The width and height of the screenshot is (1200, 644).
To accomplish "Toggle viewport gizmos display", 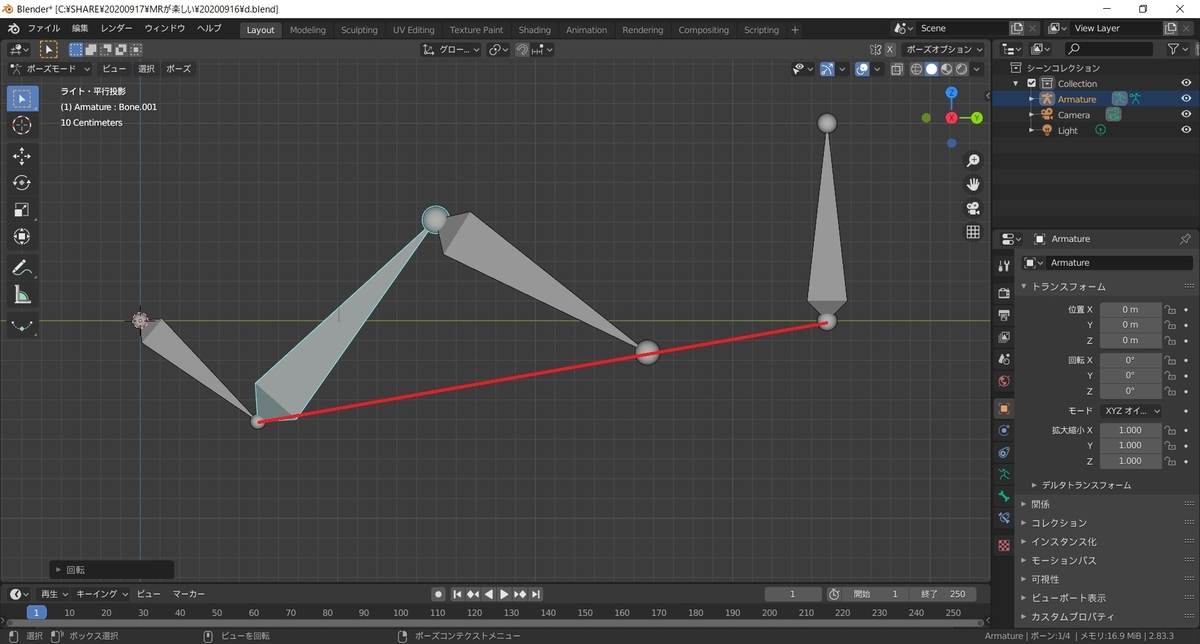I will [828, 69].
